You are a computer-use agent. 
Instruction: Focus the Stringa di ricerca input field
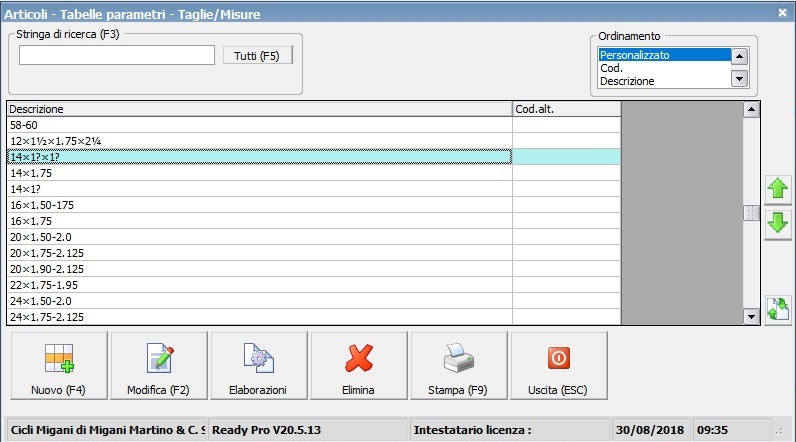117,55
